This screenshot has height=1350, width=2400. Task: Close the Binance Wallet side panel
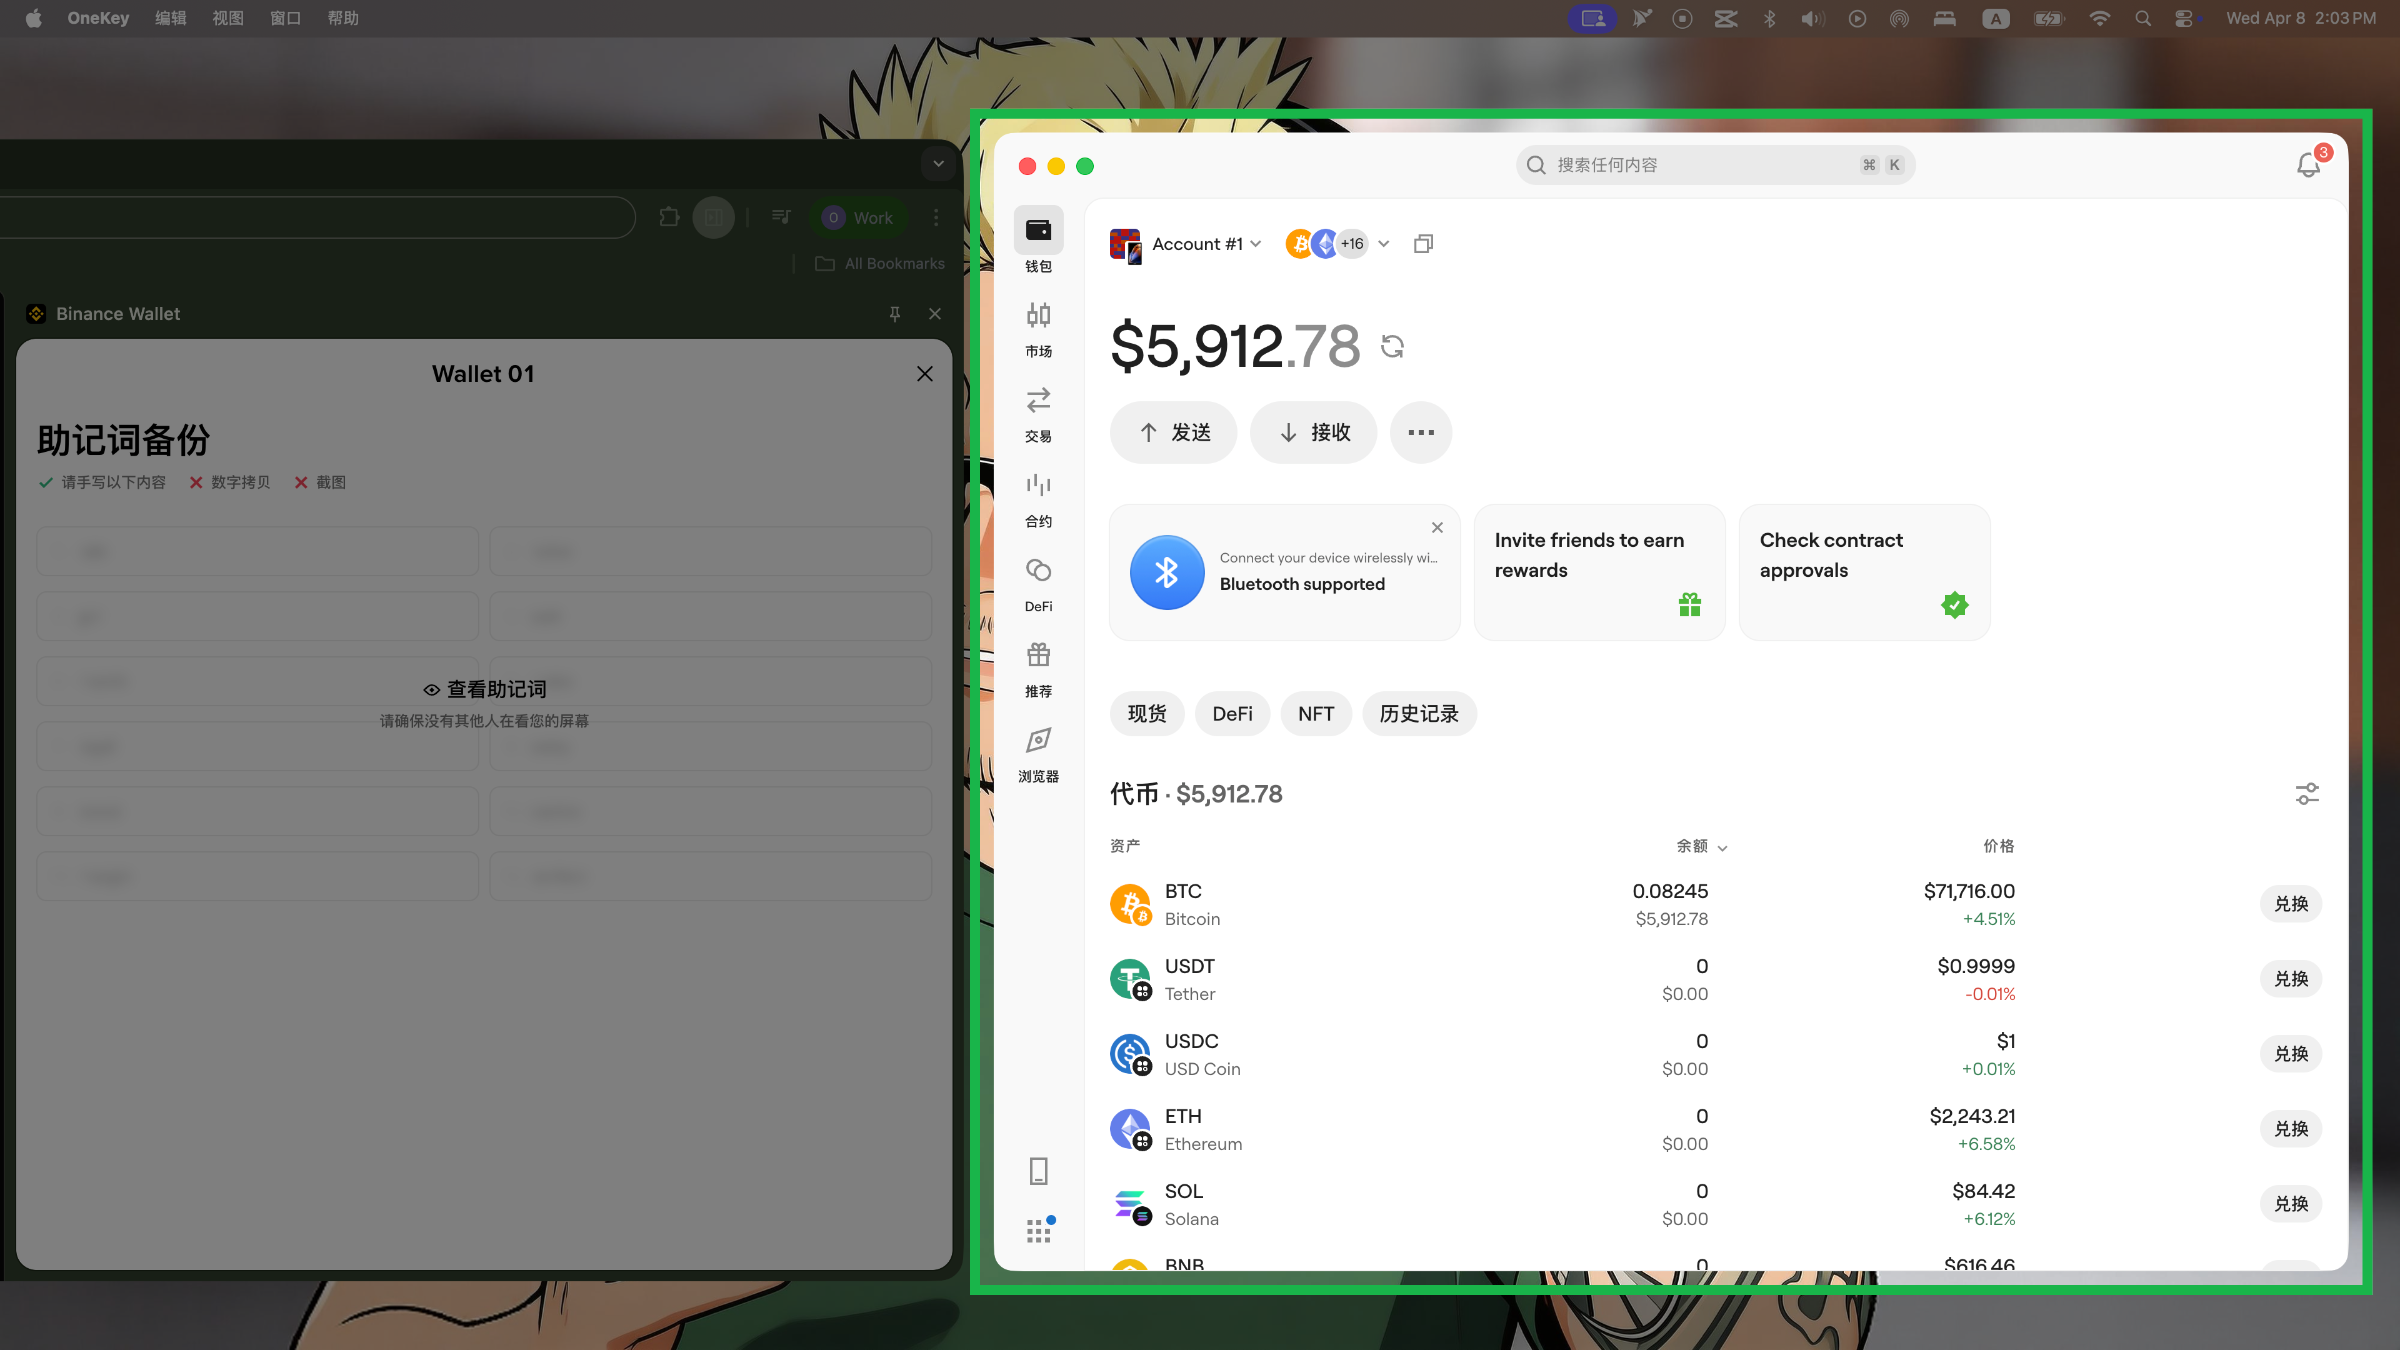(935, 314)
